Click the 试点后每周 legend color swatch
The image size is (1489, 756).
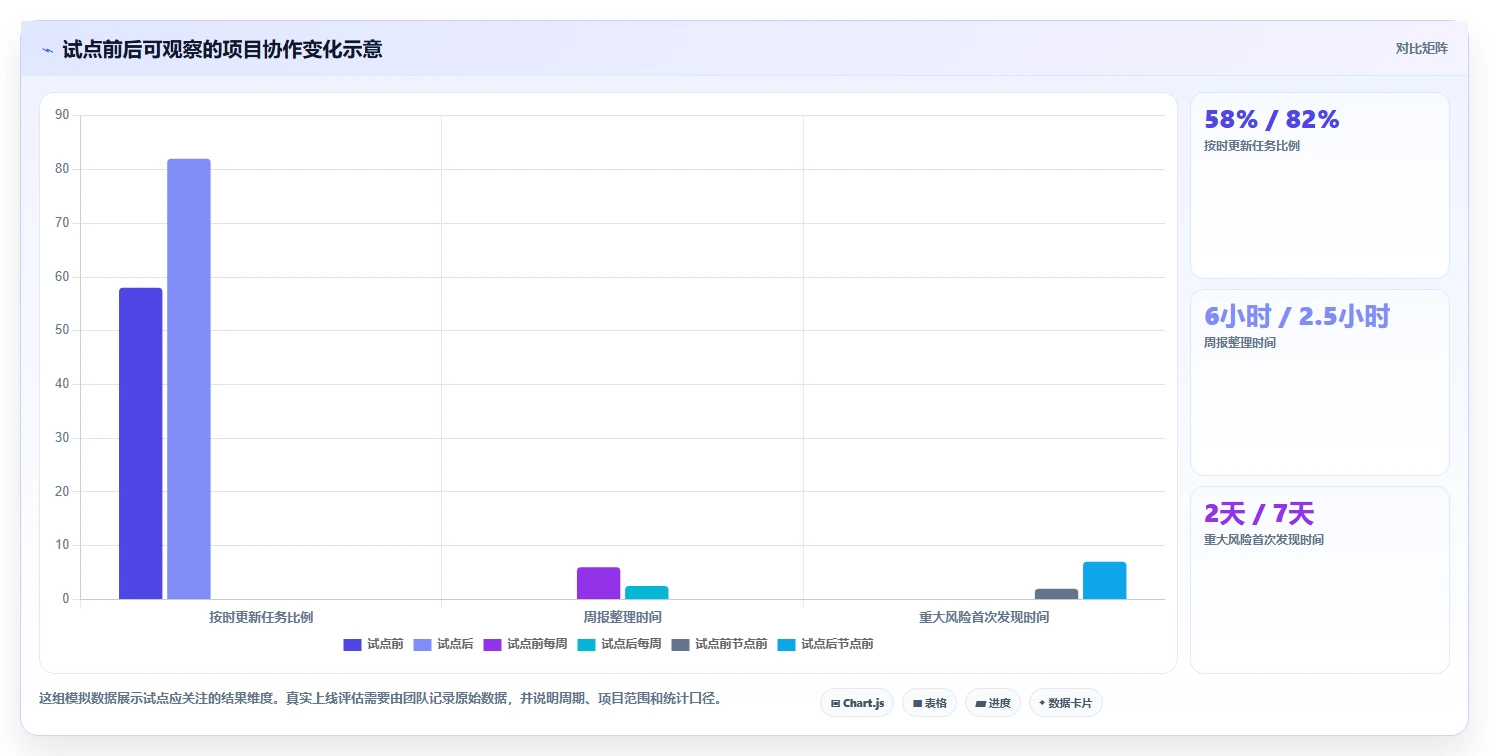tap(587, 644)
